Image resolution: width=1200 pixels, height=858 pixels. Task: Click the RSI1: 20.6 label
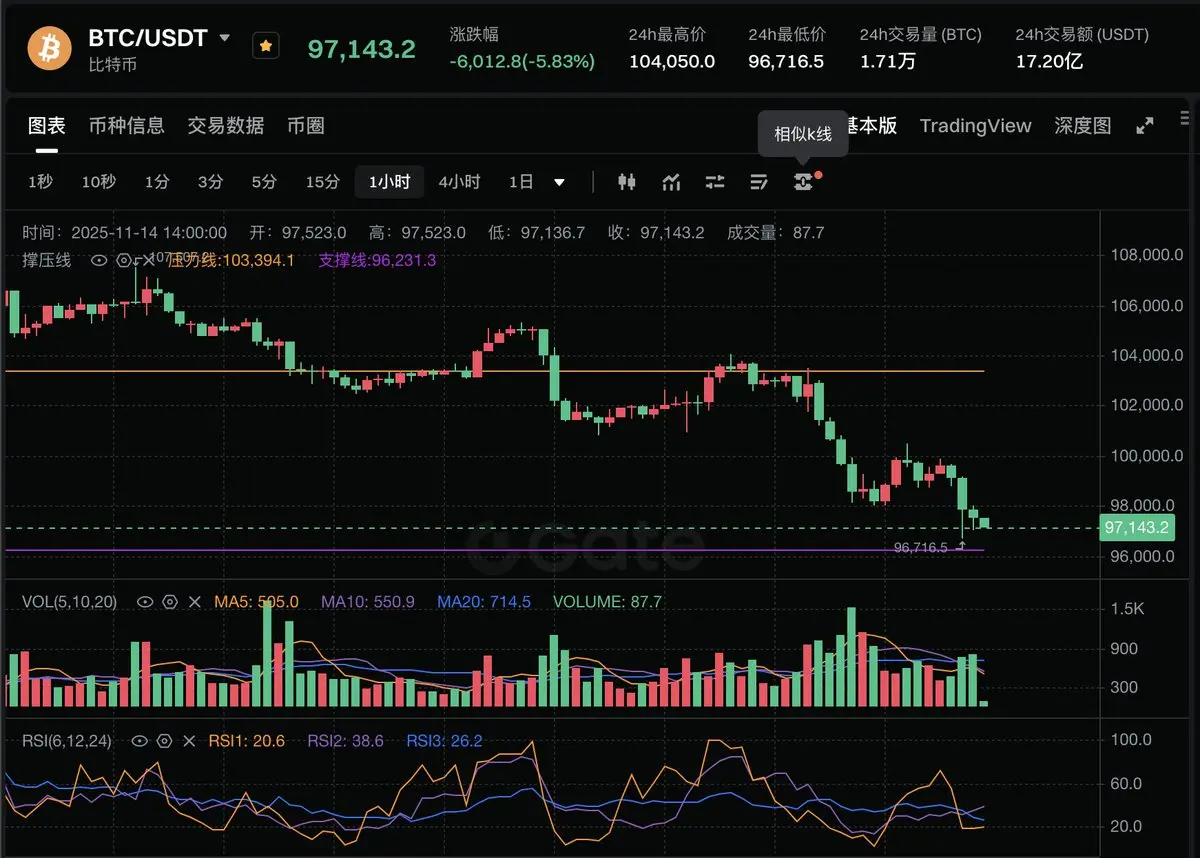[247, 741]
